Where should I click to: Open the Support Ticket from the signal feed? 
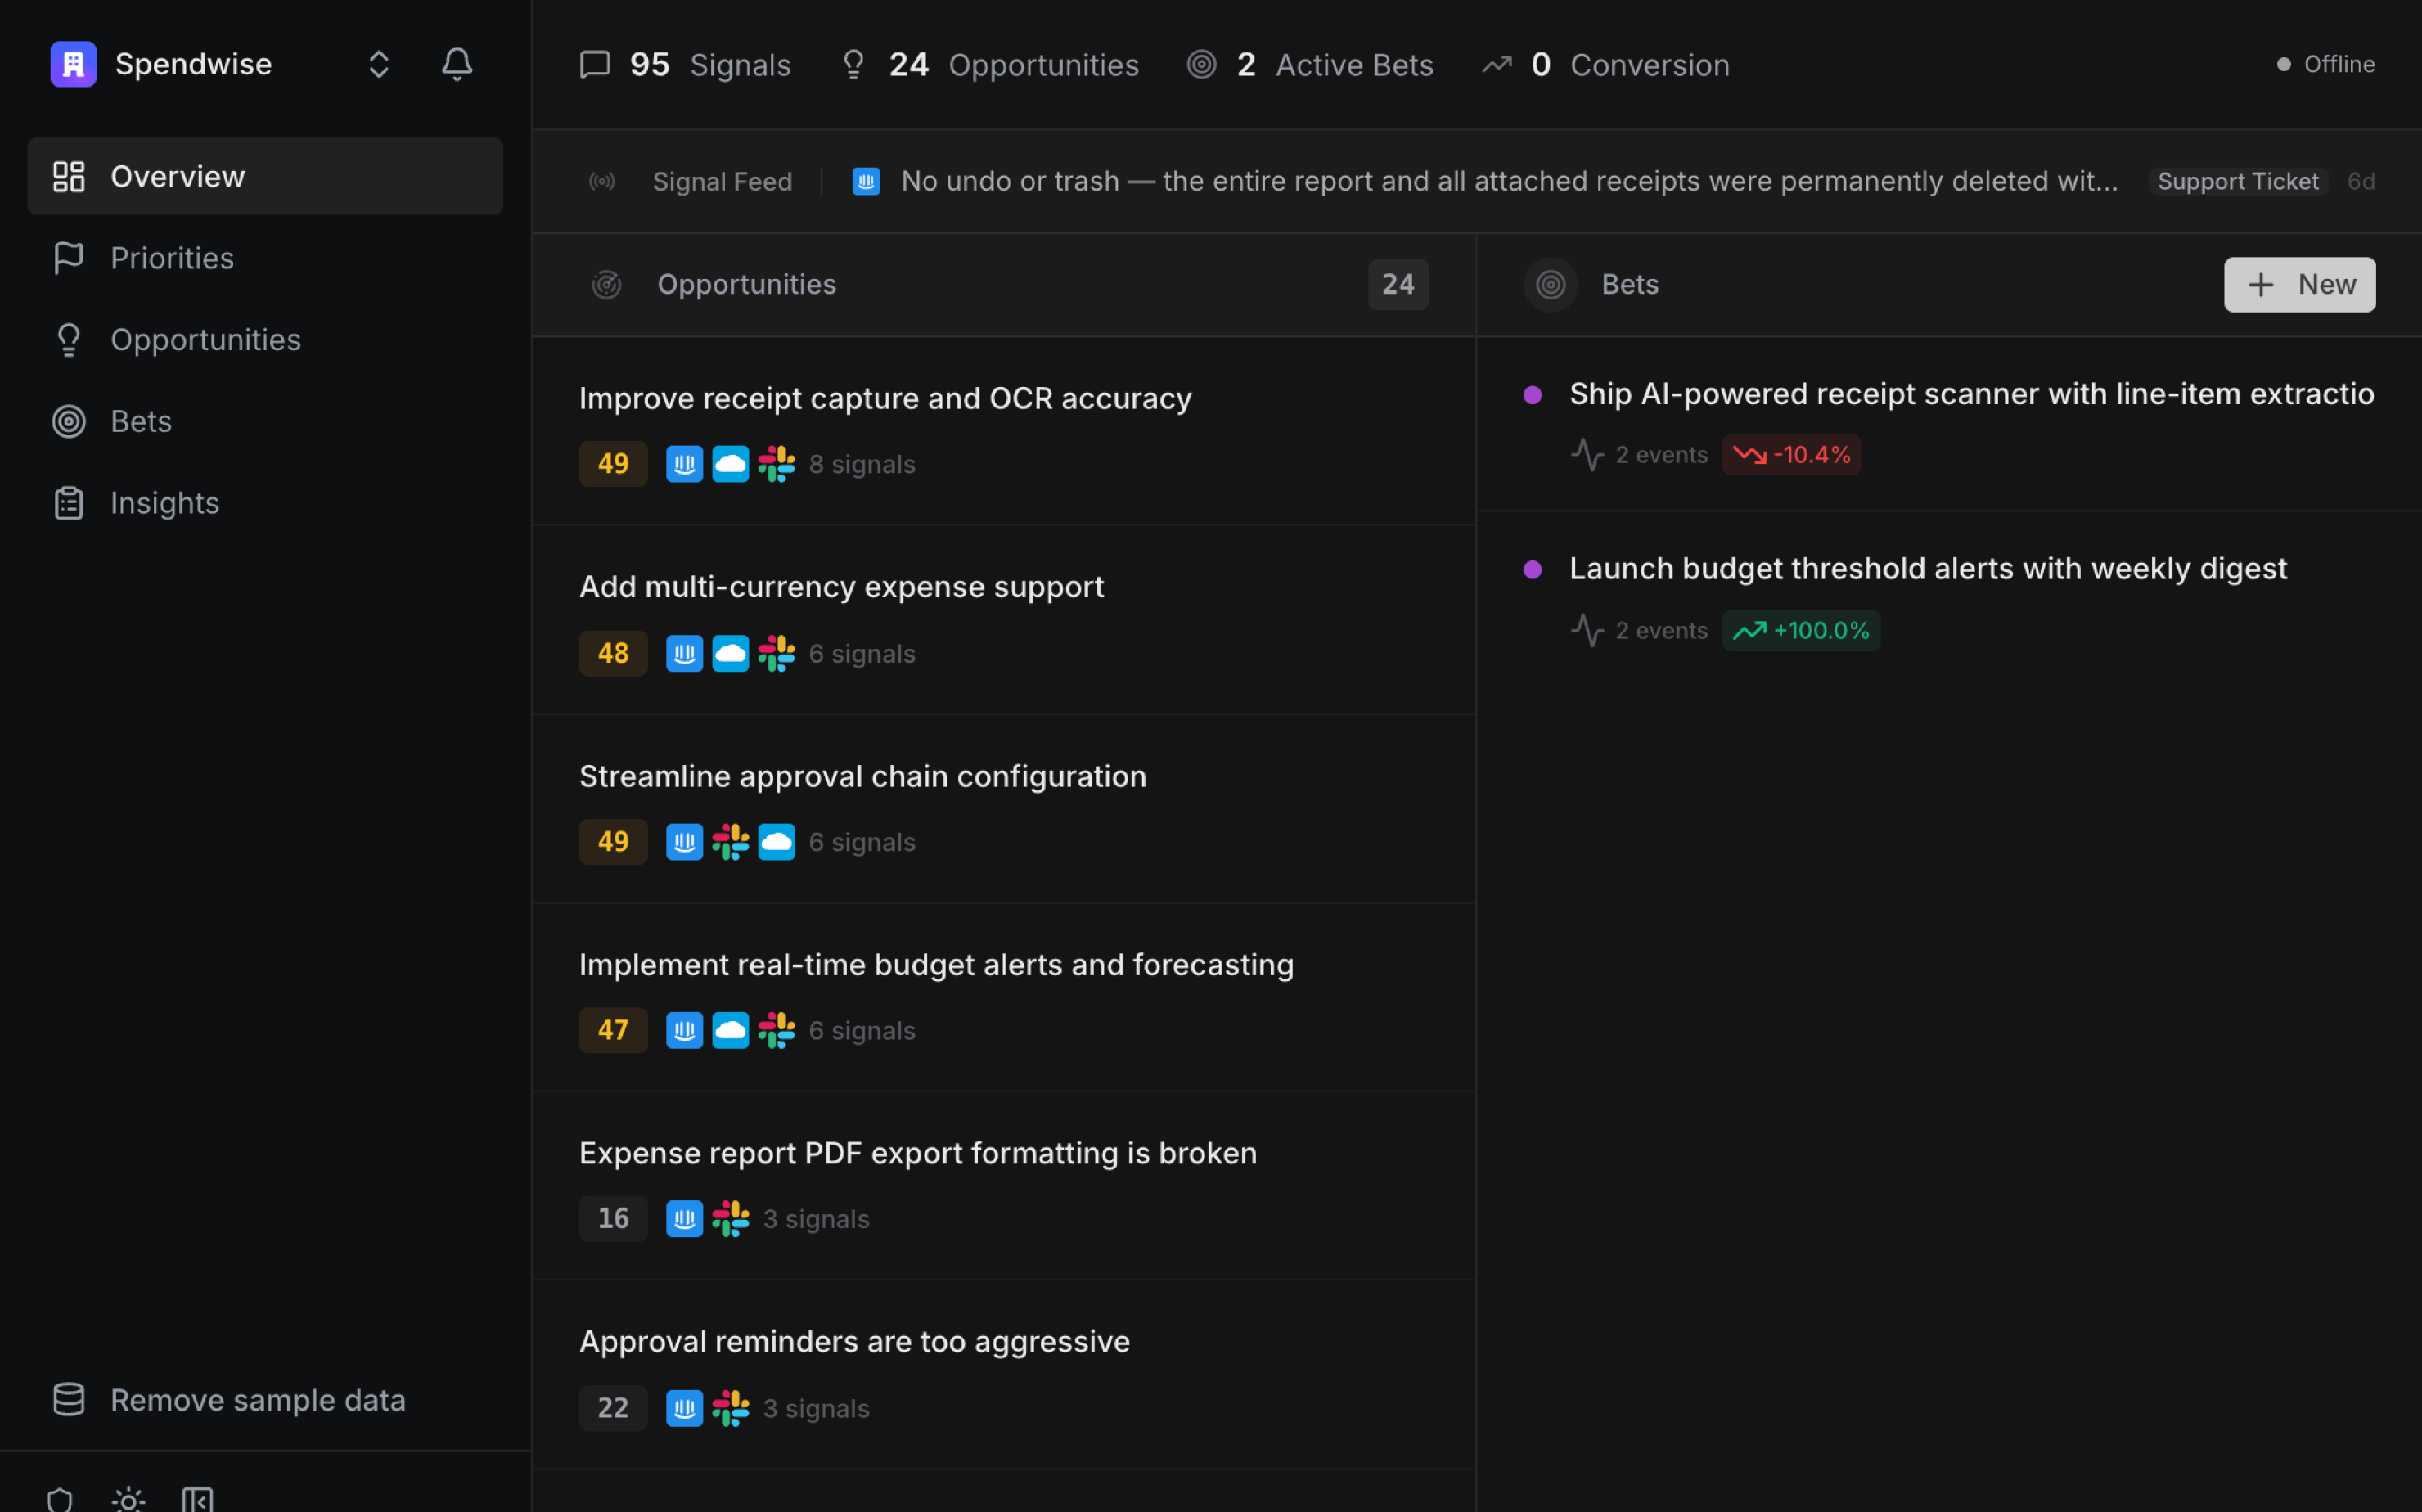click(x=2238, y=181)
